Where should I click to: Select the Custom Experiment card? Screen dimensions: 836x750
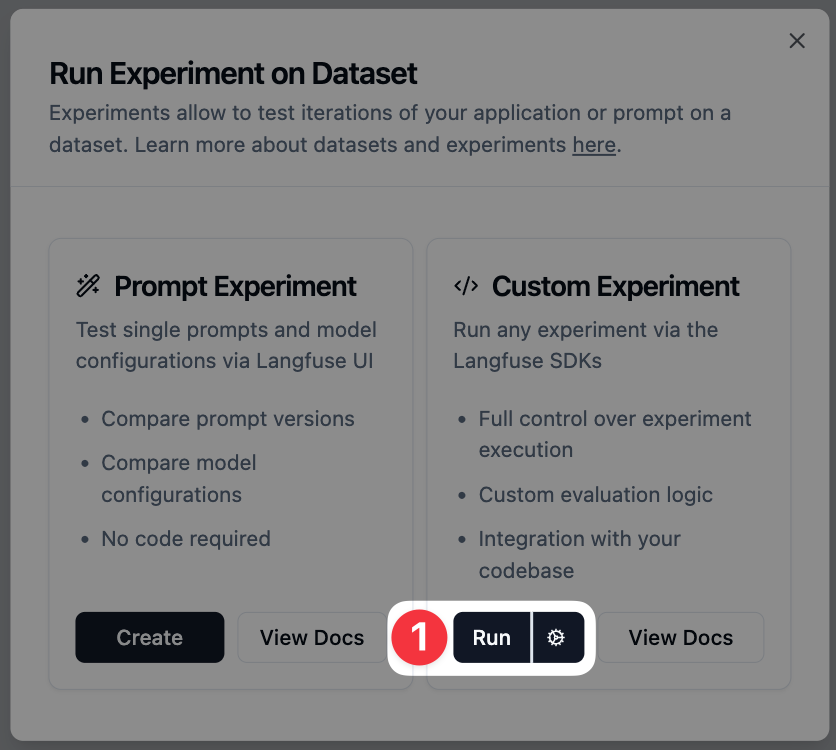(x=609, y=420)
